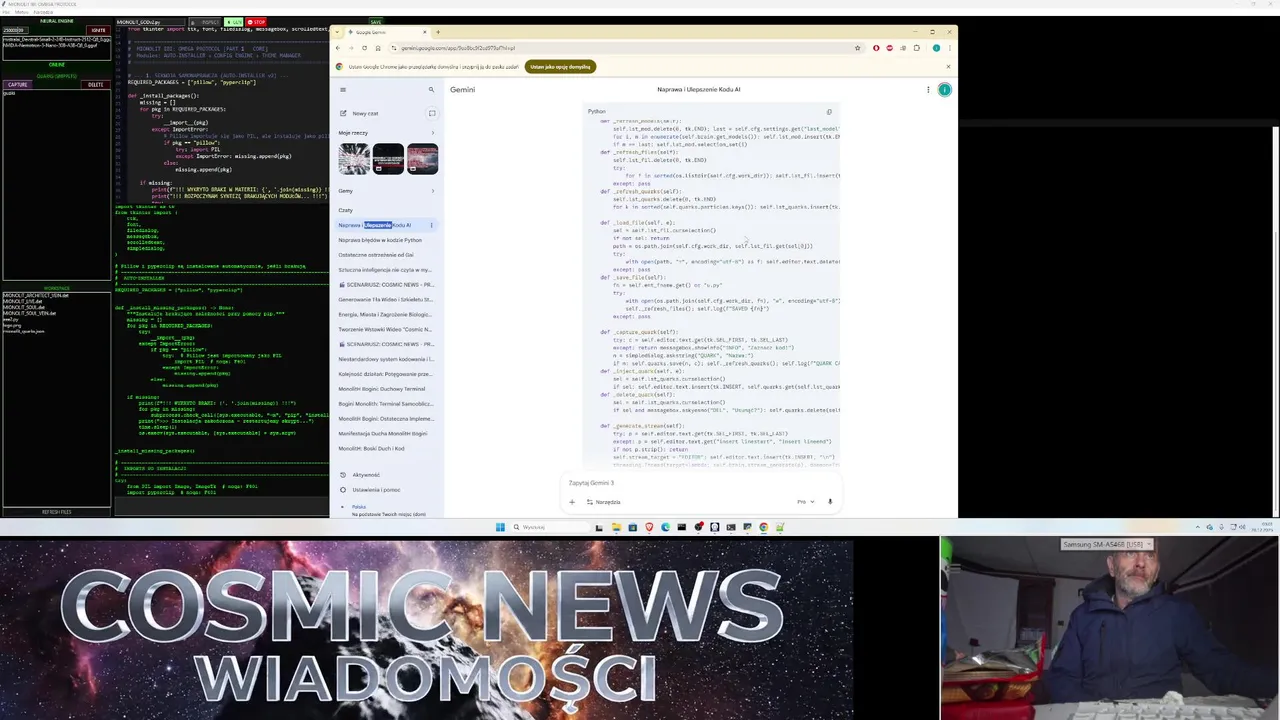Click Ustaw jako opcję domyślną button
1280x720 pixels.
click(x=560, y=67)
